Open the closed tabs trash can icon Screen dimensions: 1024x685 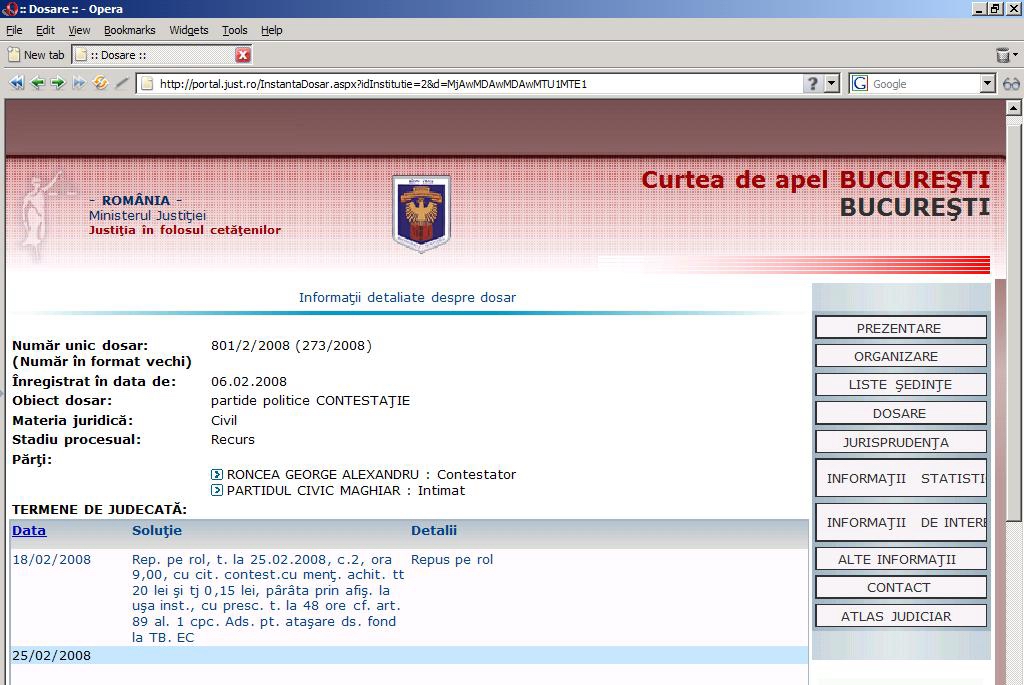point(1003,55)
